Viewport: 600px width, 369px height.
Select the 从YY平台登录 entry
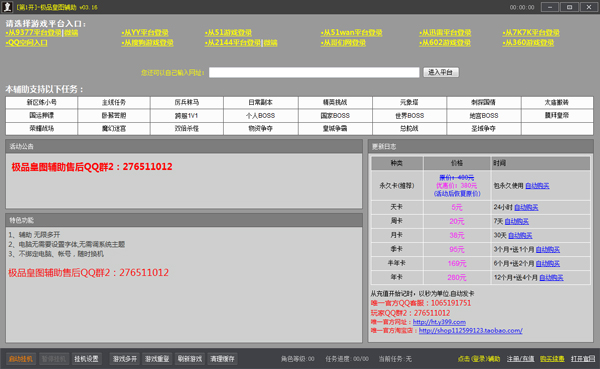coord(145,33)
